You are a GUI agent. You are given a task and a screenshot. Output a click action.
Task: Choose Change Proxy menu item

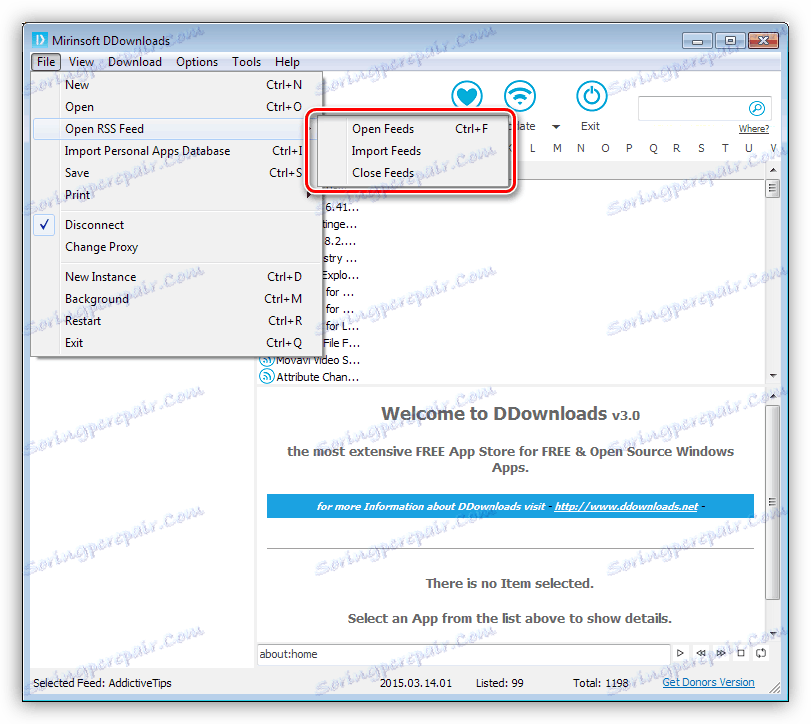click(176, 247)
